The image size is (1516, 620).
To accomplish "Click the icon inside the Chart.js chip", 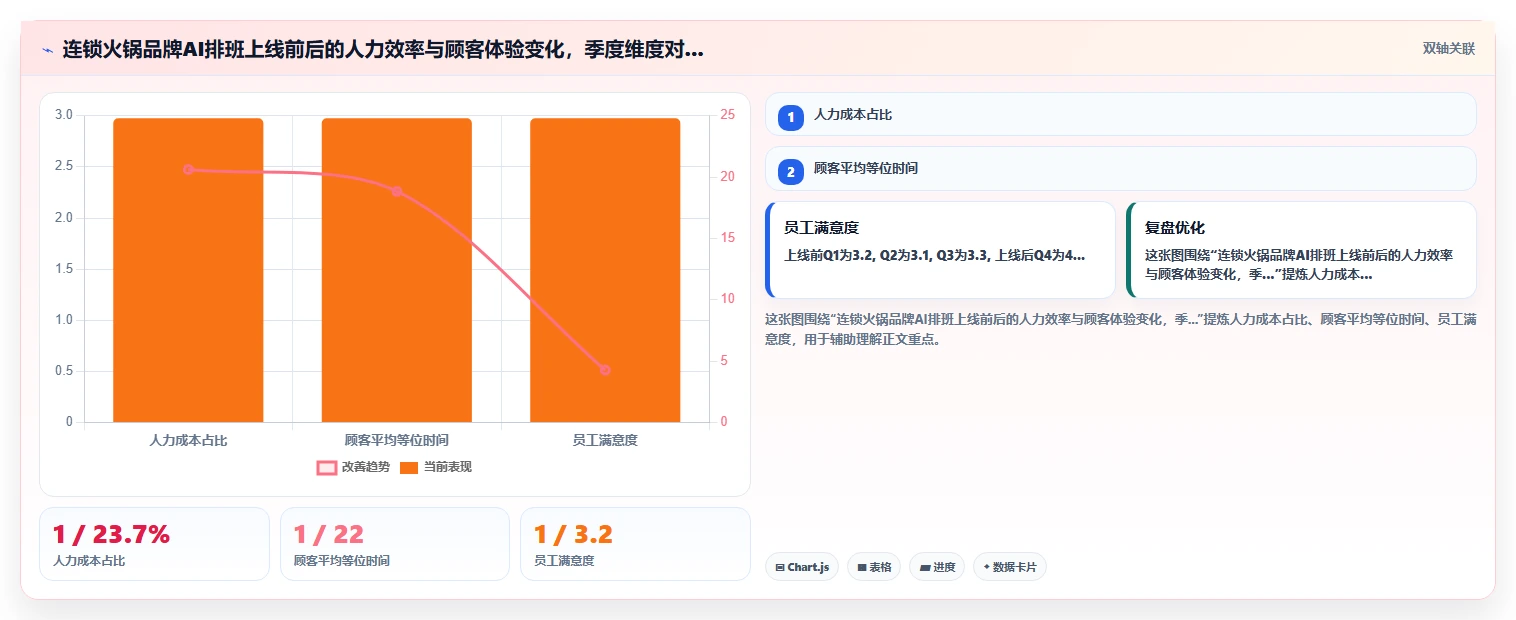I will 780,567.
